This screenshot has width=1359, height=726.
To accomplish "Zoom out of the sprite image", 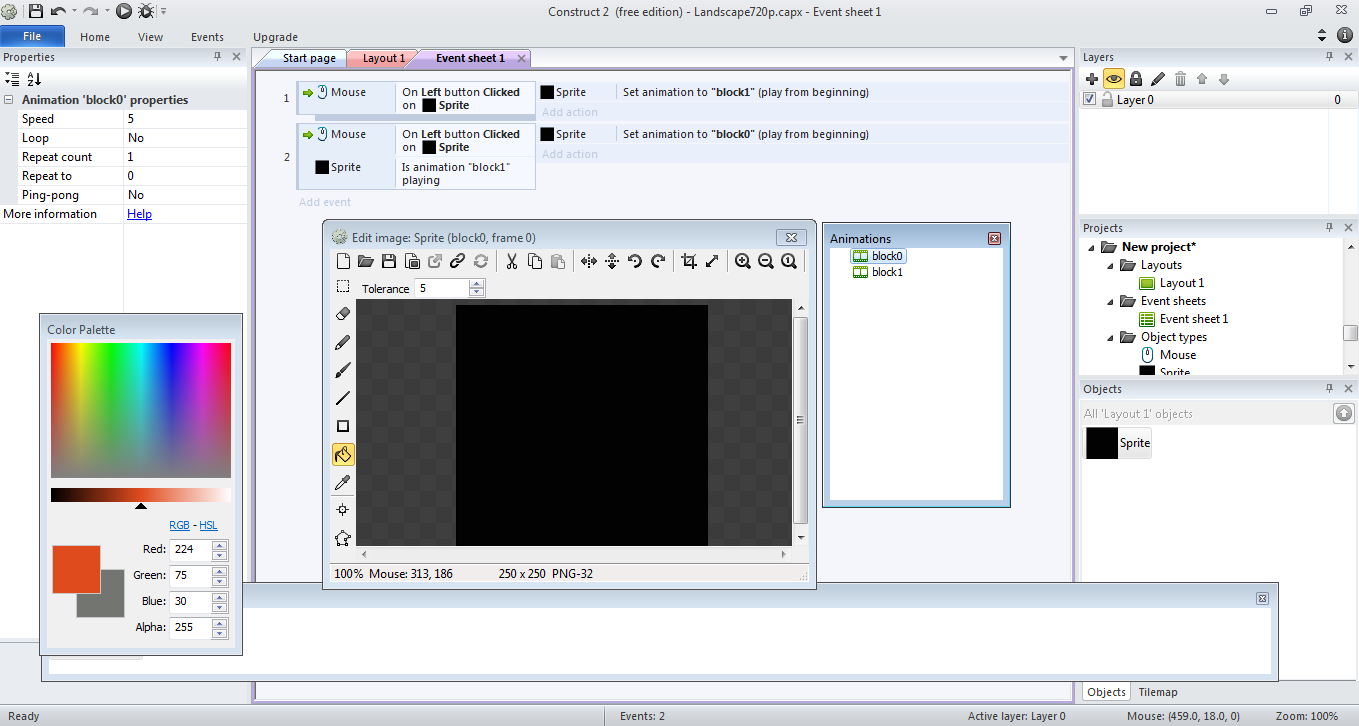I will point(766,261).
